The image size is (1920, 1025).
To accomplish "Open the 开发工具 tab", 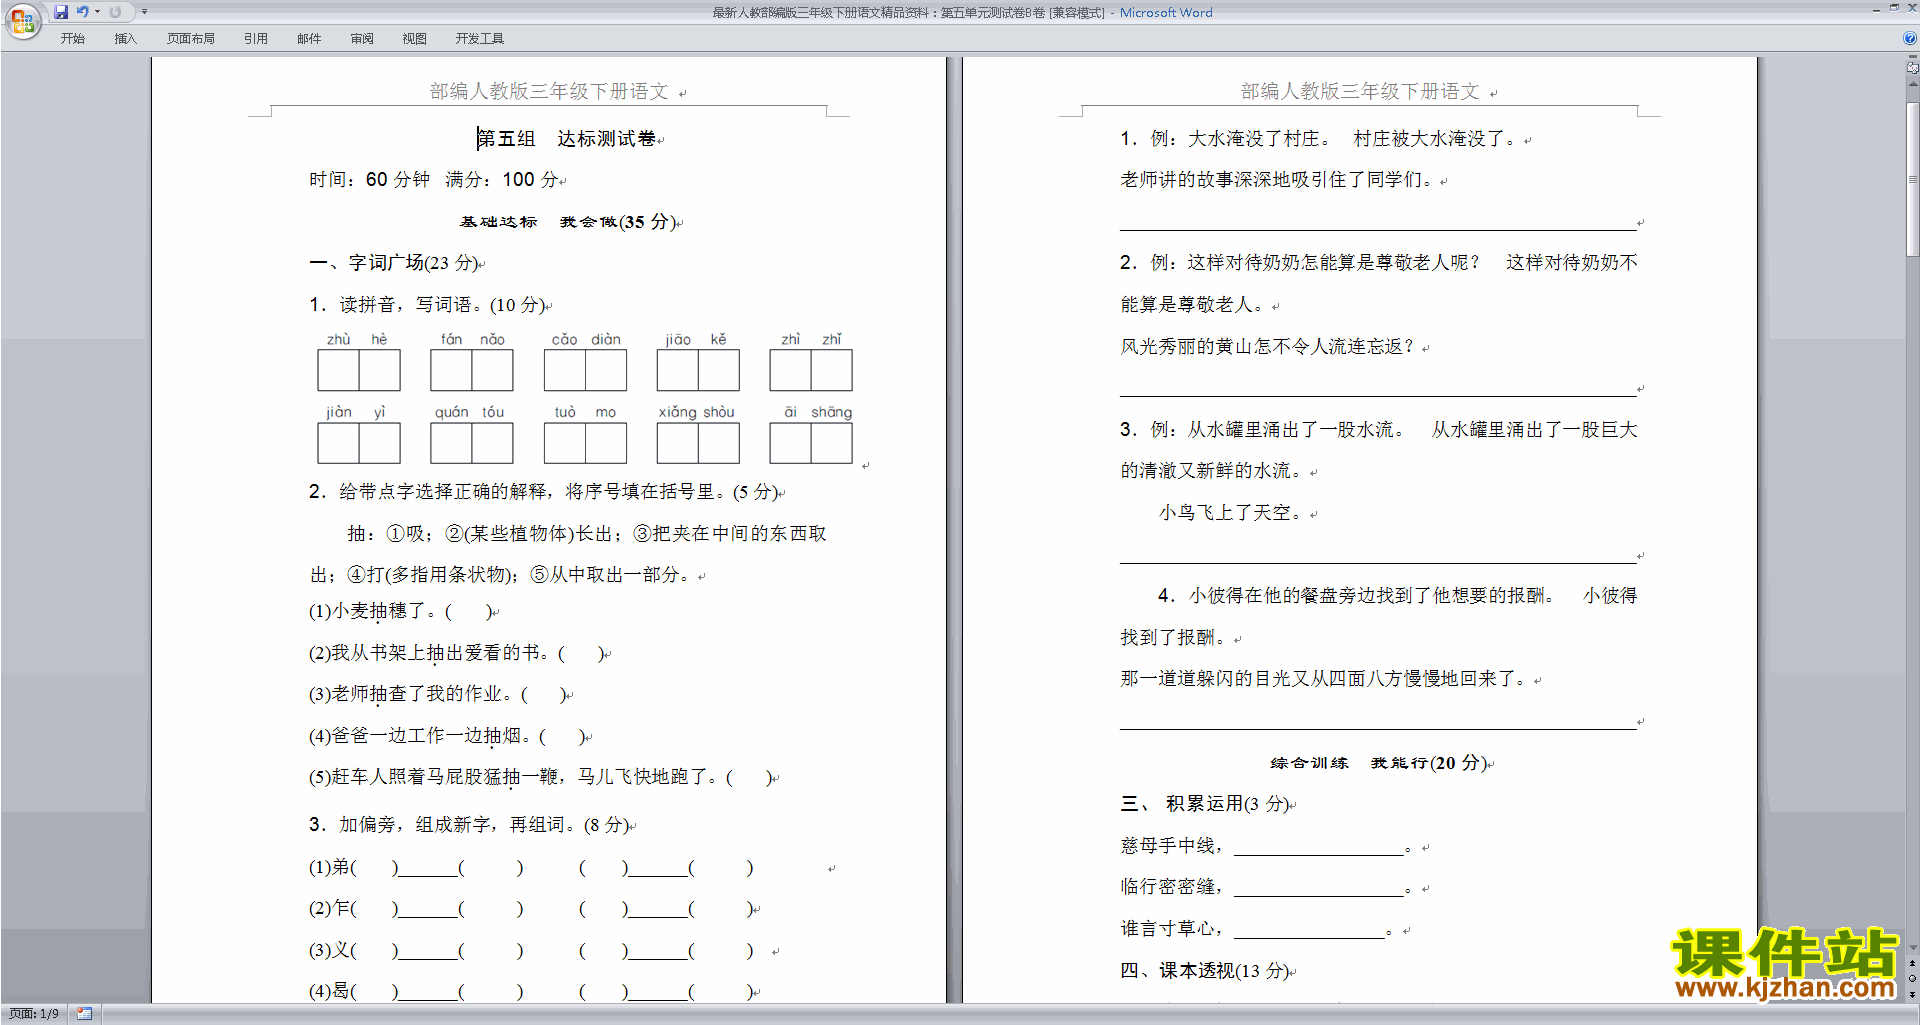I will tap(479, 39).
